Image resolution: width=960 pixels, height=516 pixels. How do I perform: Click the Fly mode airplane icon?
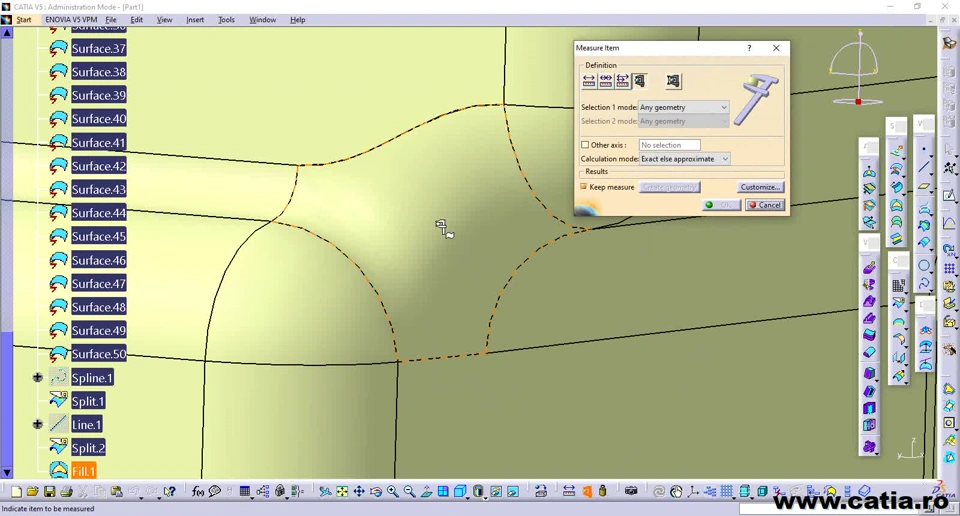(x=325, y=491)
